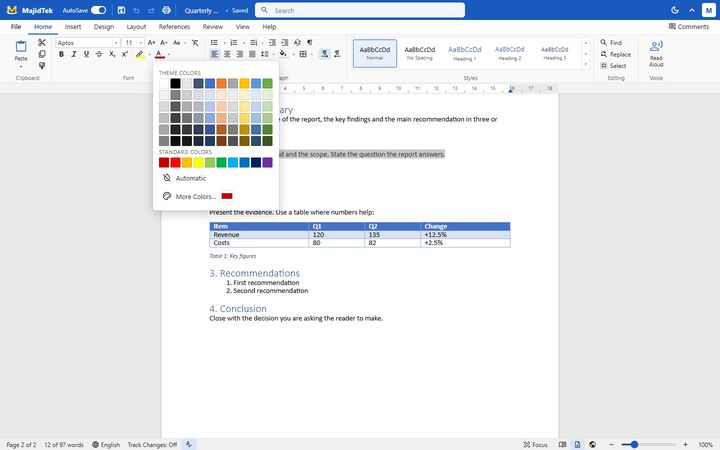Turn off the AutoSave switch
Screen dimensions: 720x450
coord(98,10)
